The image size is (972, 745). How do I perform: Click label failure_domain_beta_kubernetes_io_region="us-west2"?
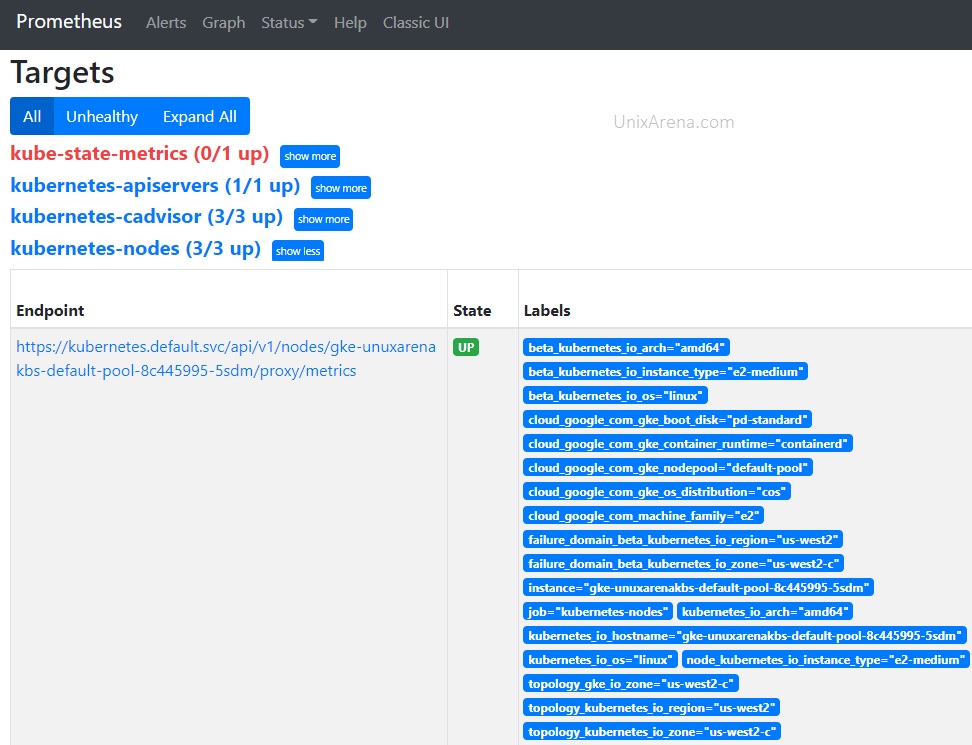[683, 540]
